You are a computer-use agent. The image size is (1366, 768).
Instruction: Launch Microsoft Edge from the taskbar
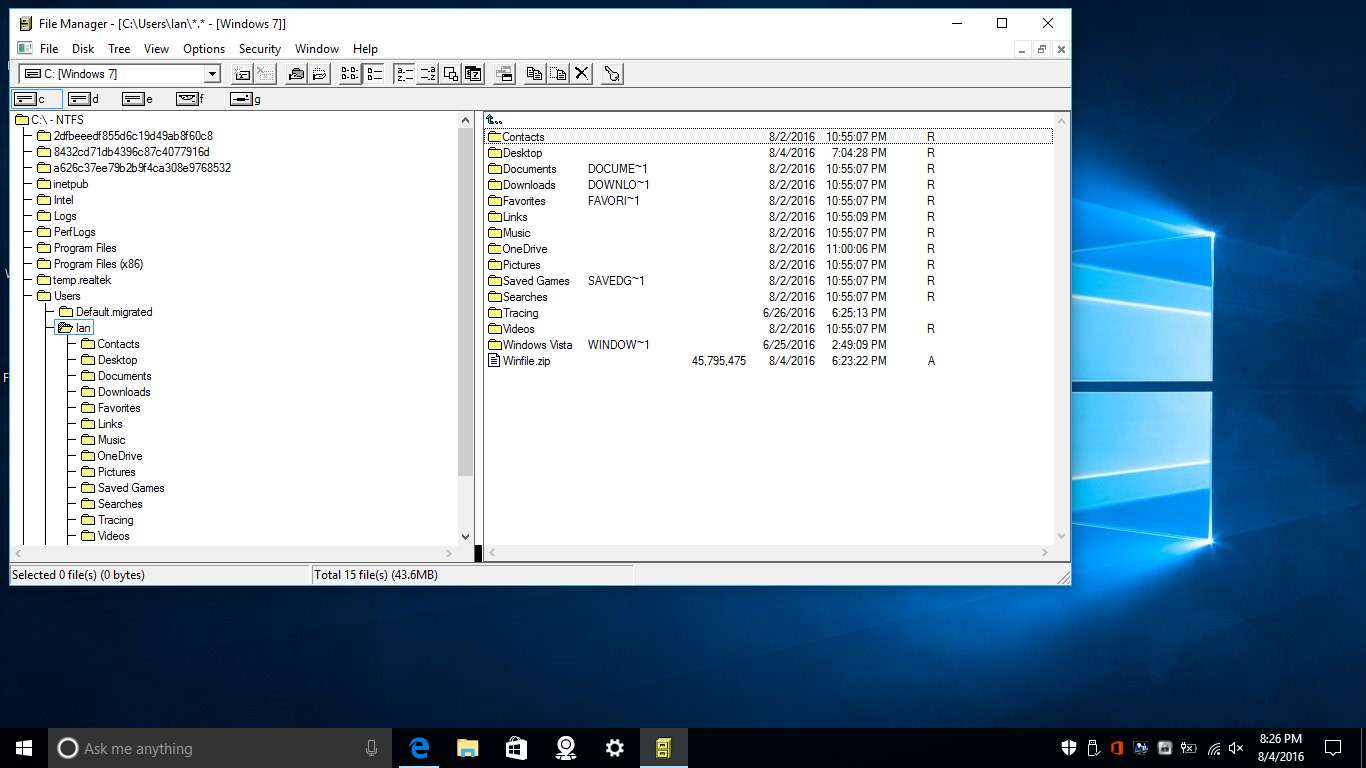click(418, 747)
